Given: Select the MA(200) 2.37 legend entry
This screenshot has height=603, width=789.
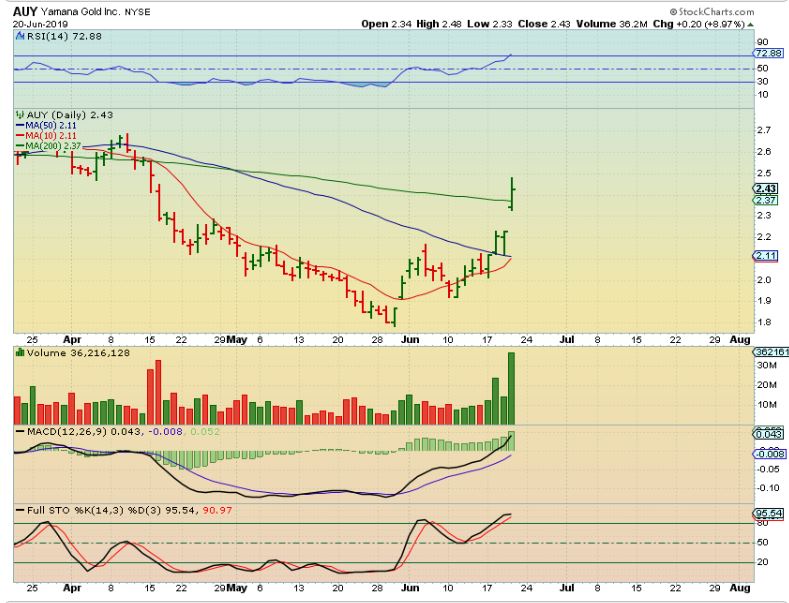Looking at the screenshot, I should [x=48, y=145].
